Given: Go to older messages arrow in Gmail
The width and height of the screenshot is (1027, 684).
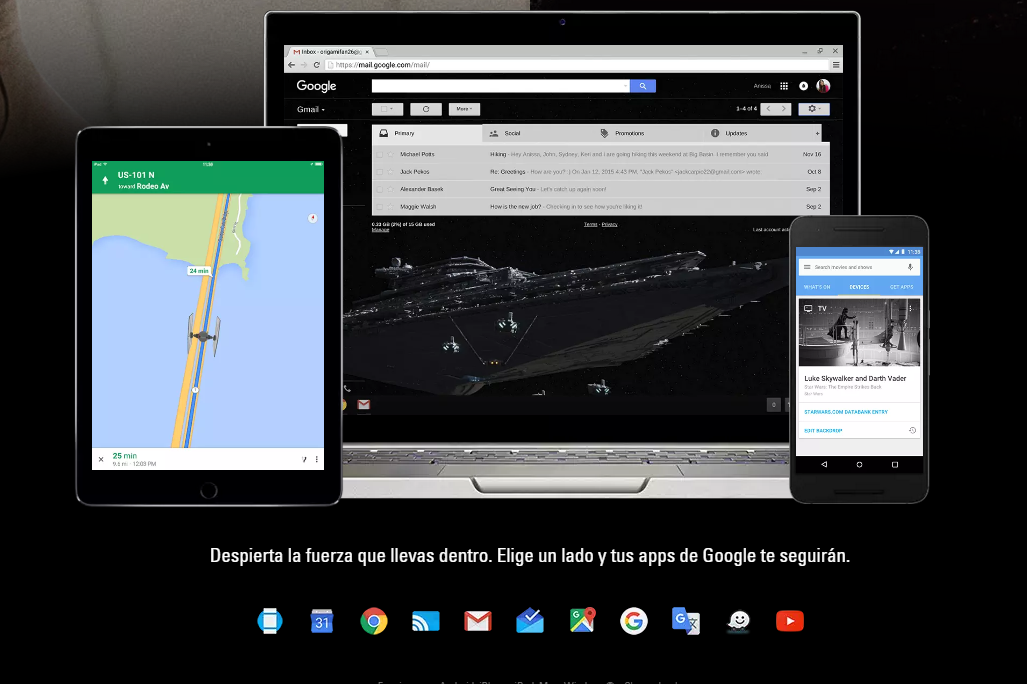Looking at the screenshot, I should coord(783,109).
